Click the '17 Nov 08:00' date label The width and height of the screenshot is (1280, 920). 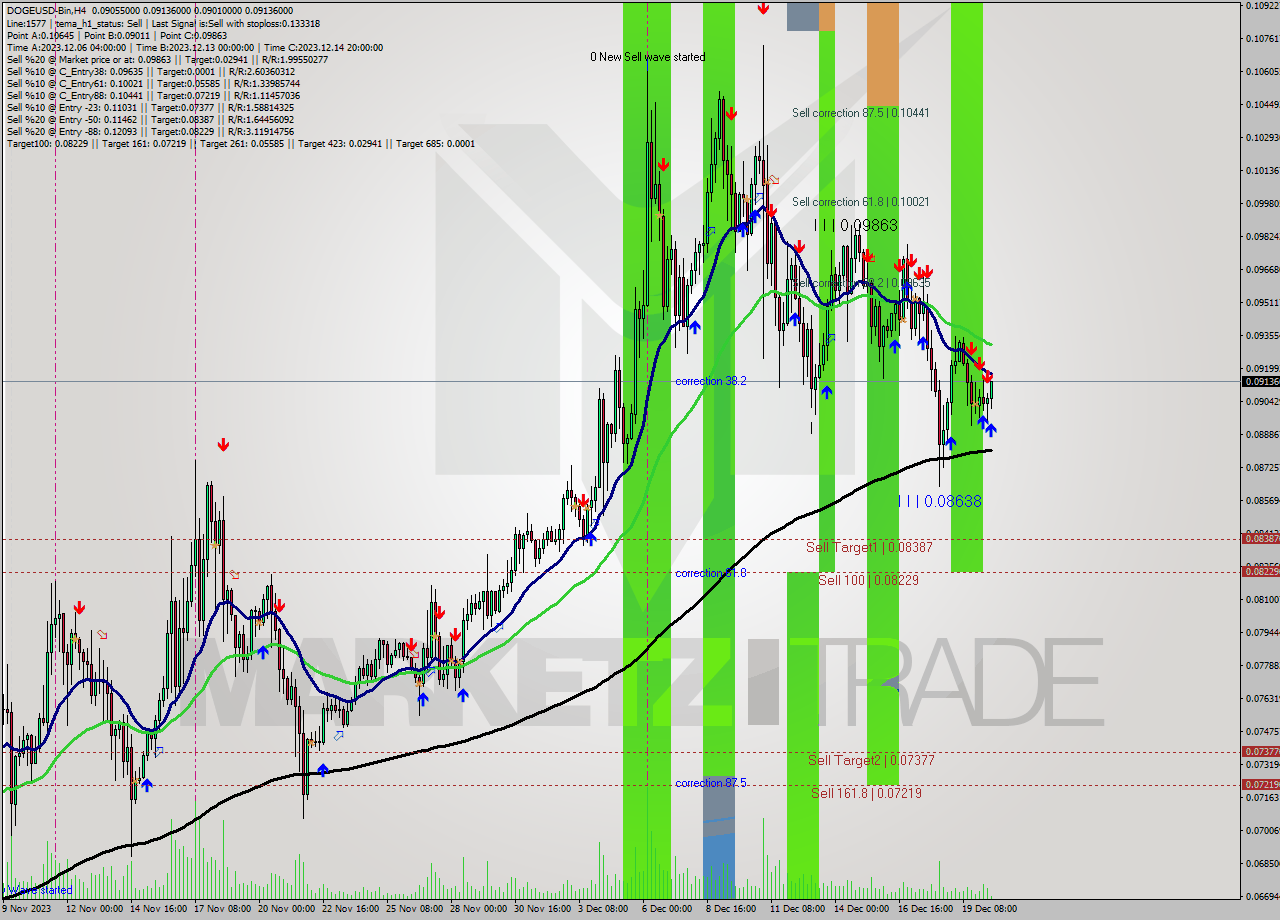click(223, 909)
